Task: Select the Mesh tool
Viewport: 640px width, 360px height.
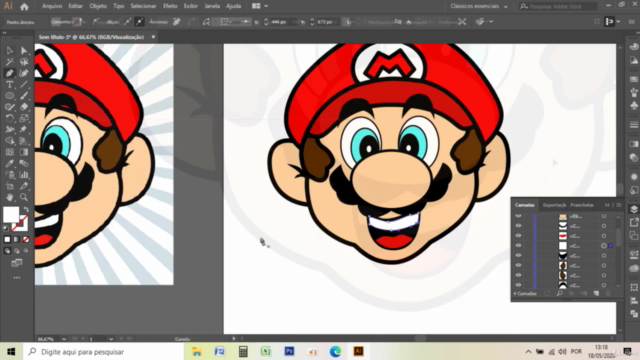Action: tap(9, 152)
